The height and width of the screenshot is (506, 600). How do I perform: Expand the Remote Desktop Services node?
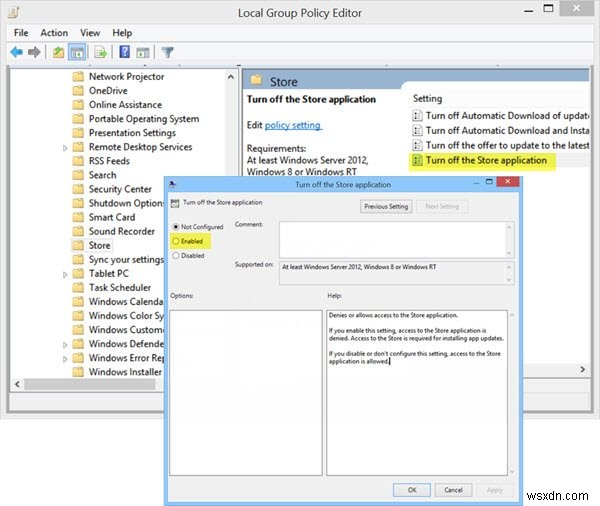point(65,148)
